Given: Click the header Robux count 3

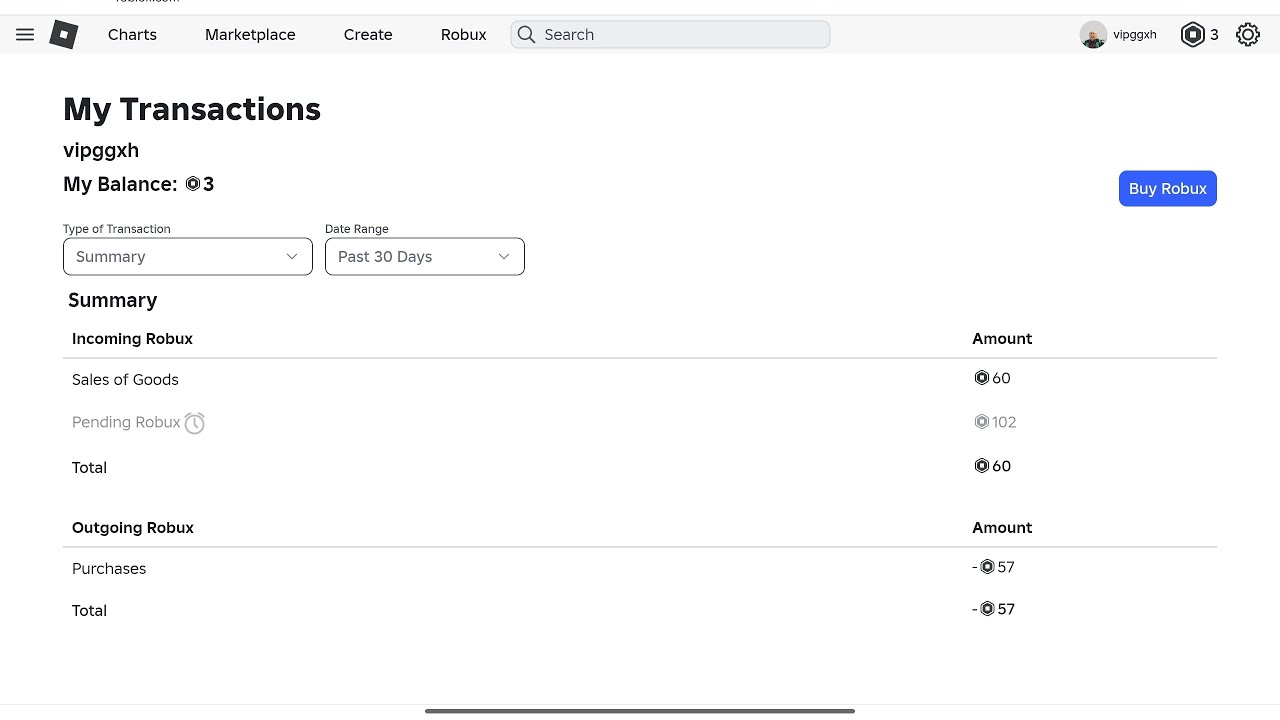Looking at the screenshot, I should click(1214, 34).
